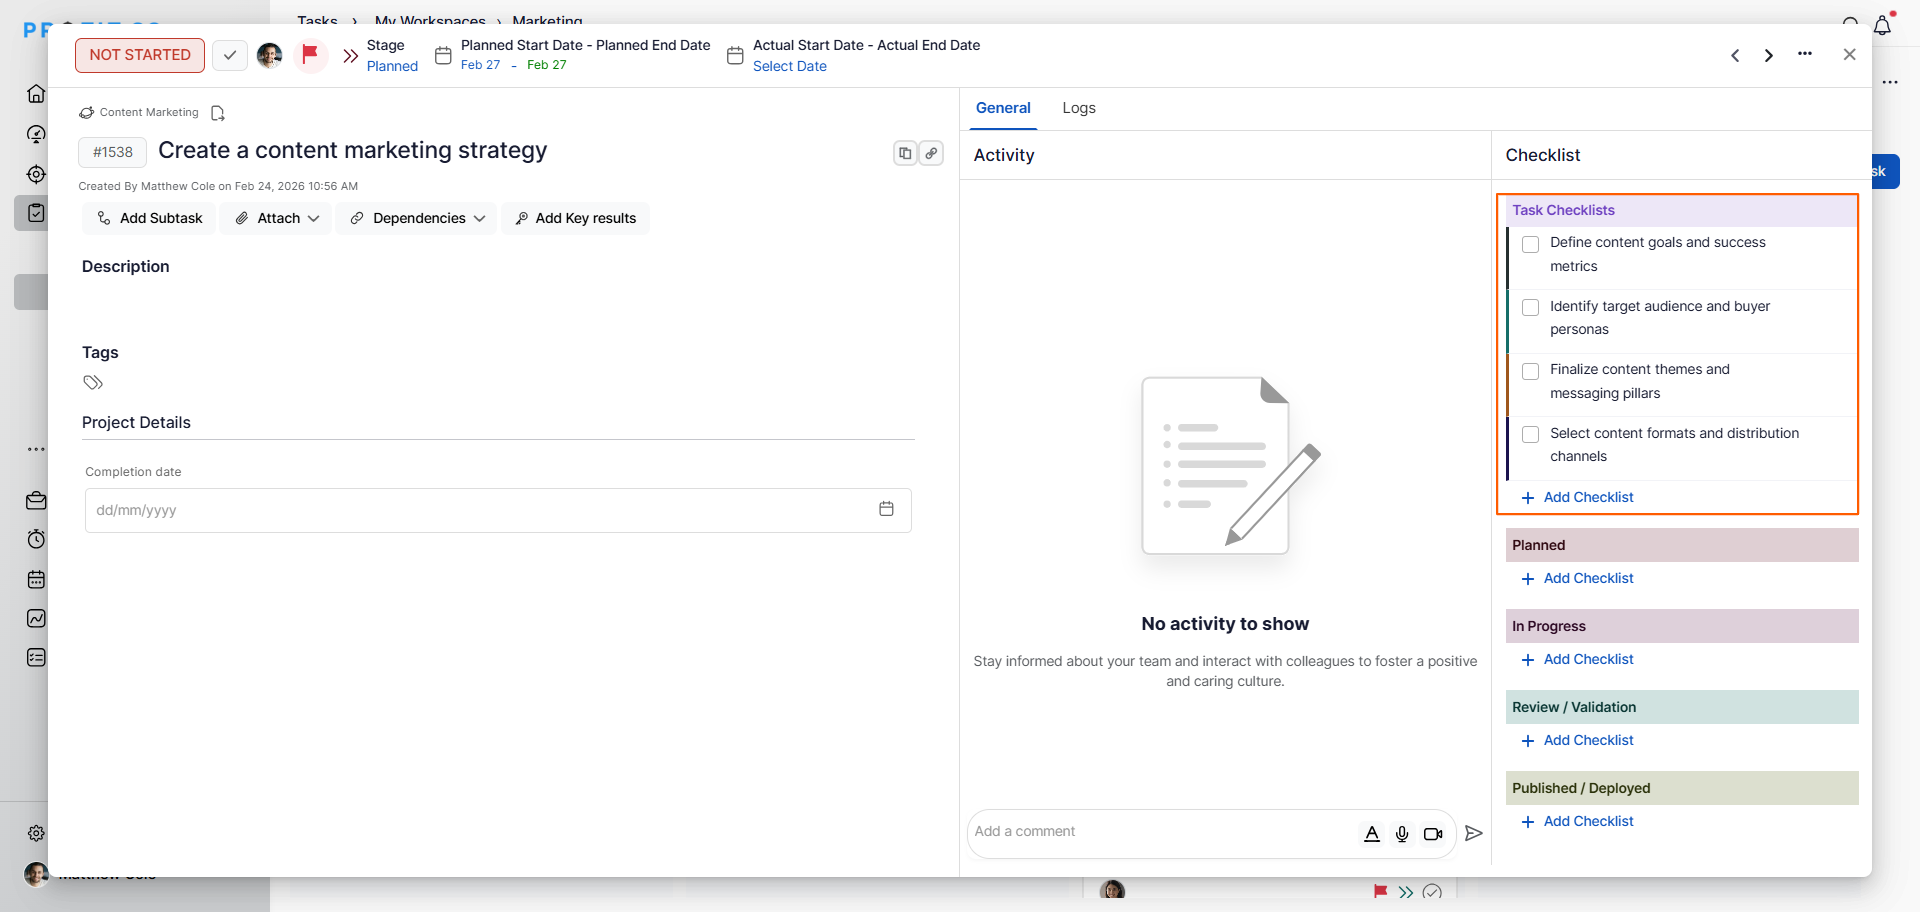1920x912 pixels.
Task: Select the General tab
Action: (1003, 108)
